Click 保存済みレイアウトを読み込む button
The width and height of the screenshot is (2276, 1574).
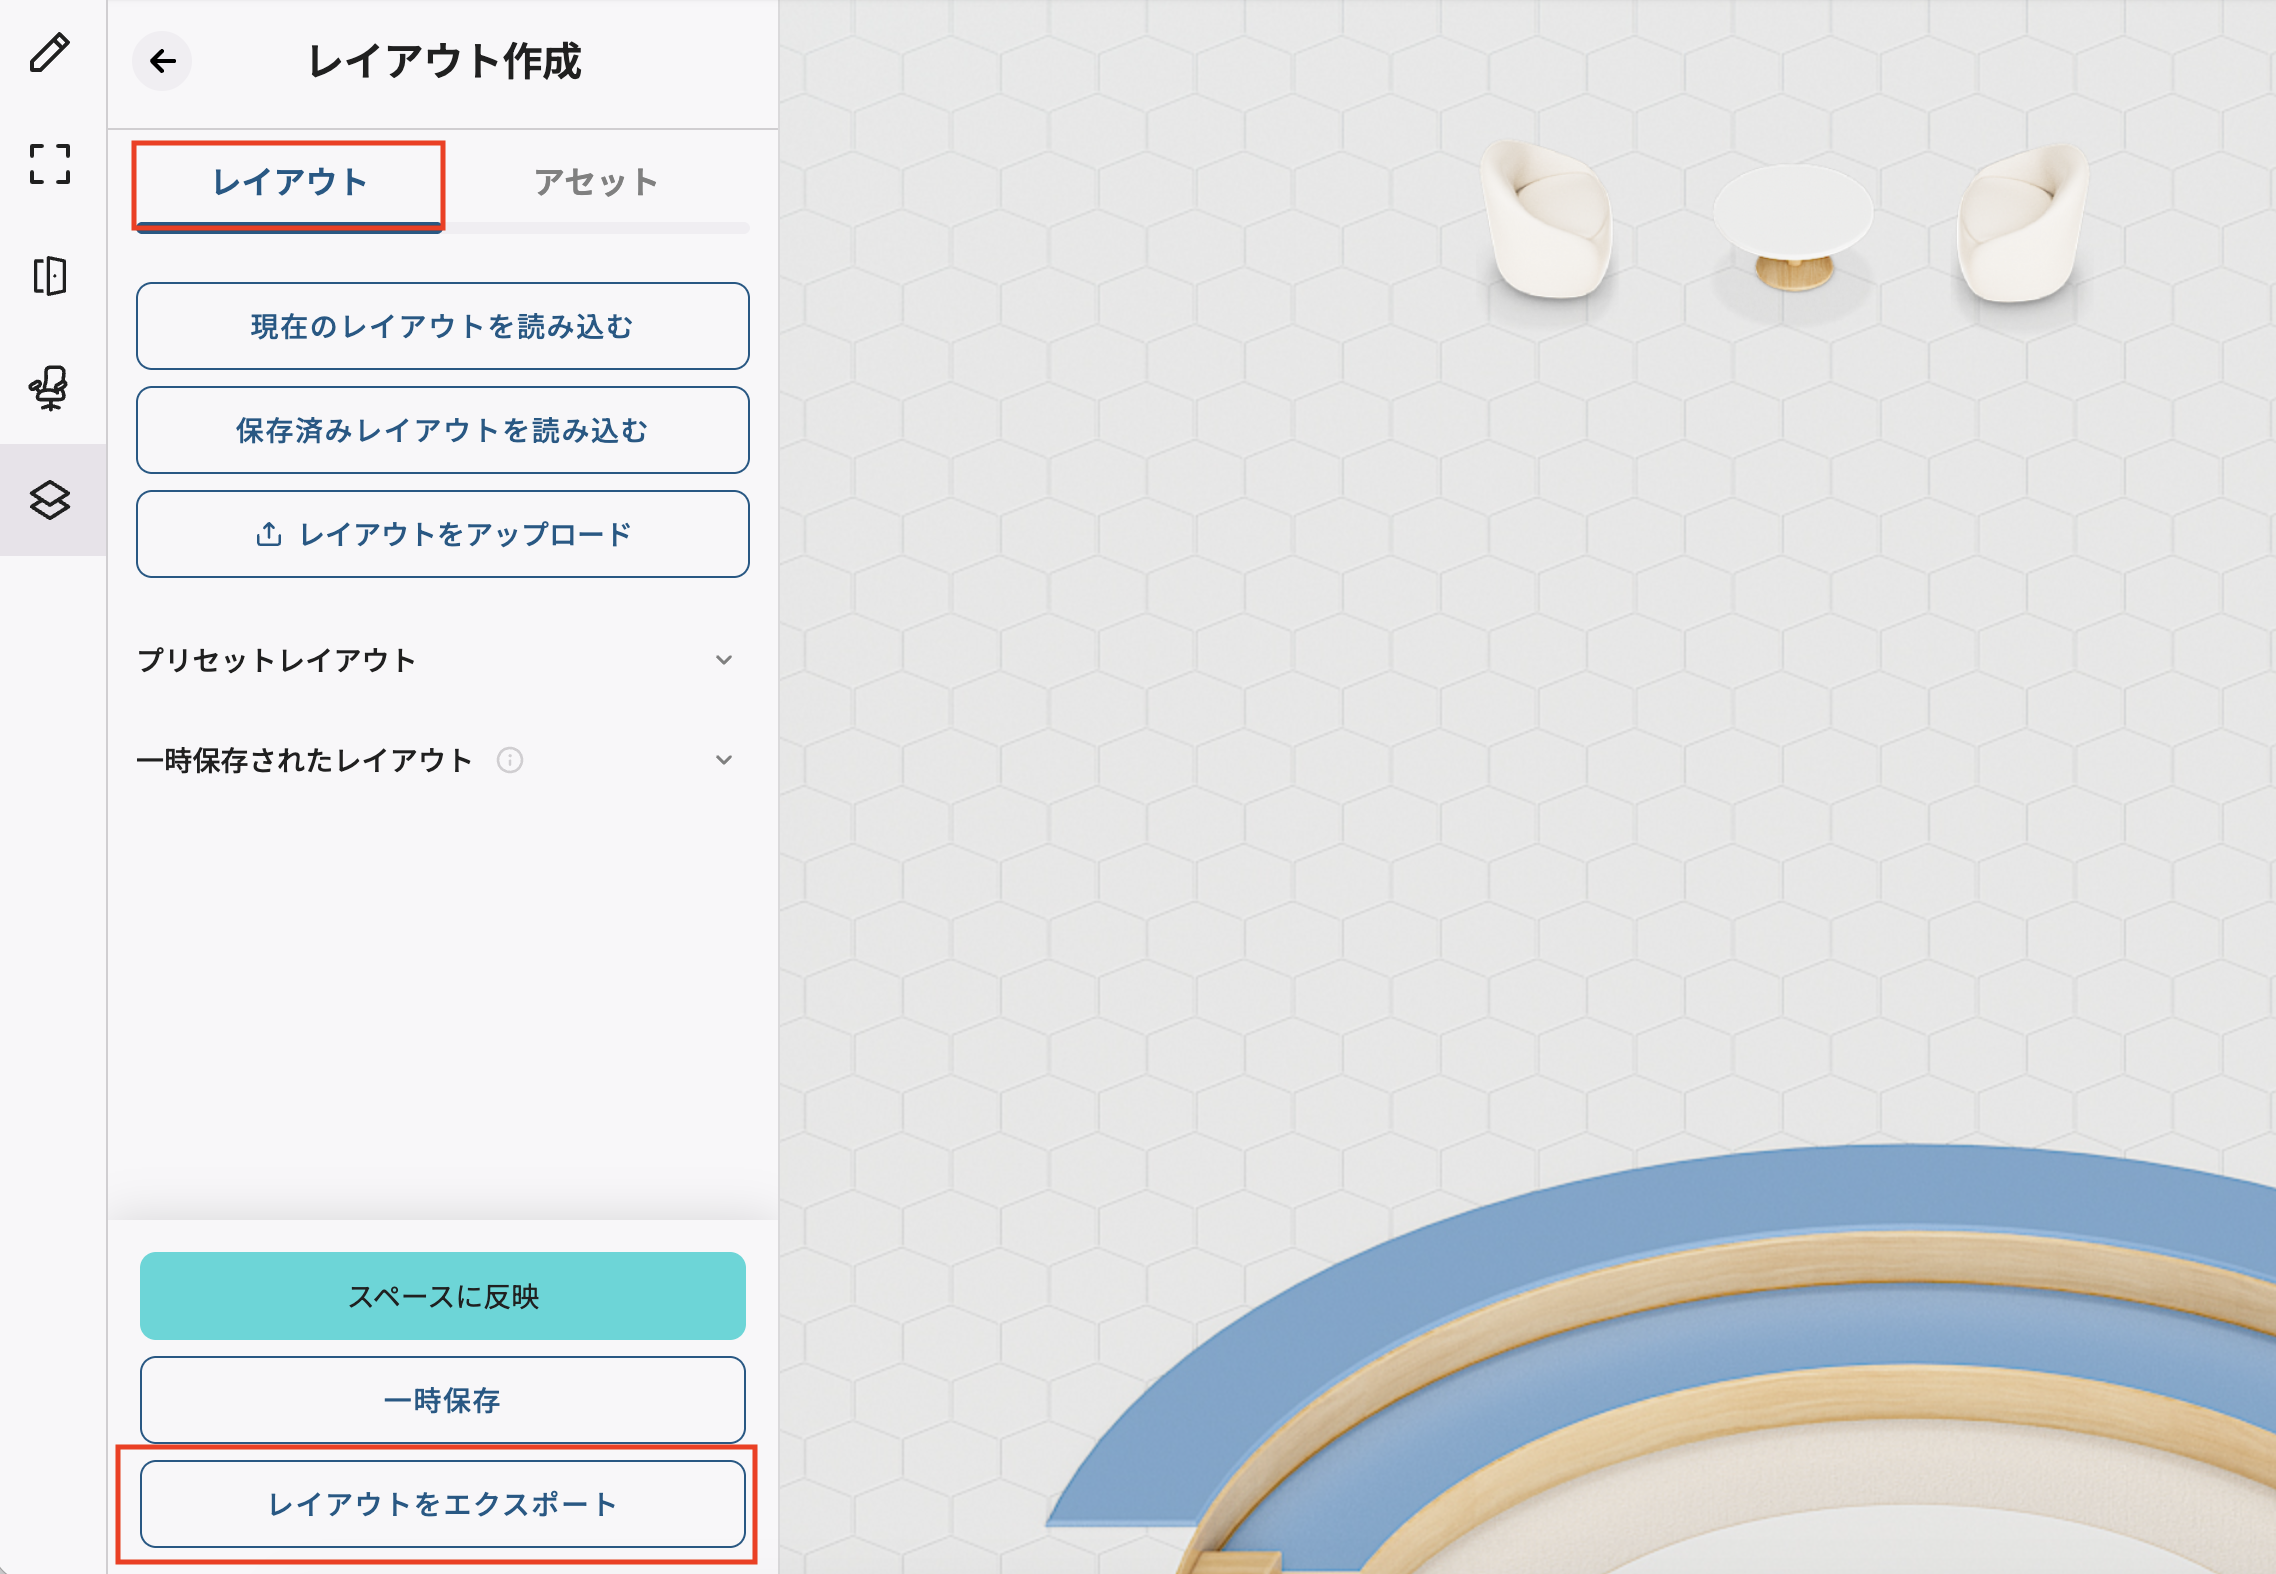pos(443,430)
